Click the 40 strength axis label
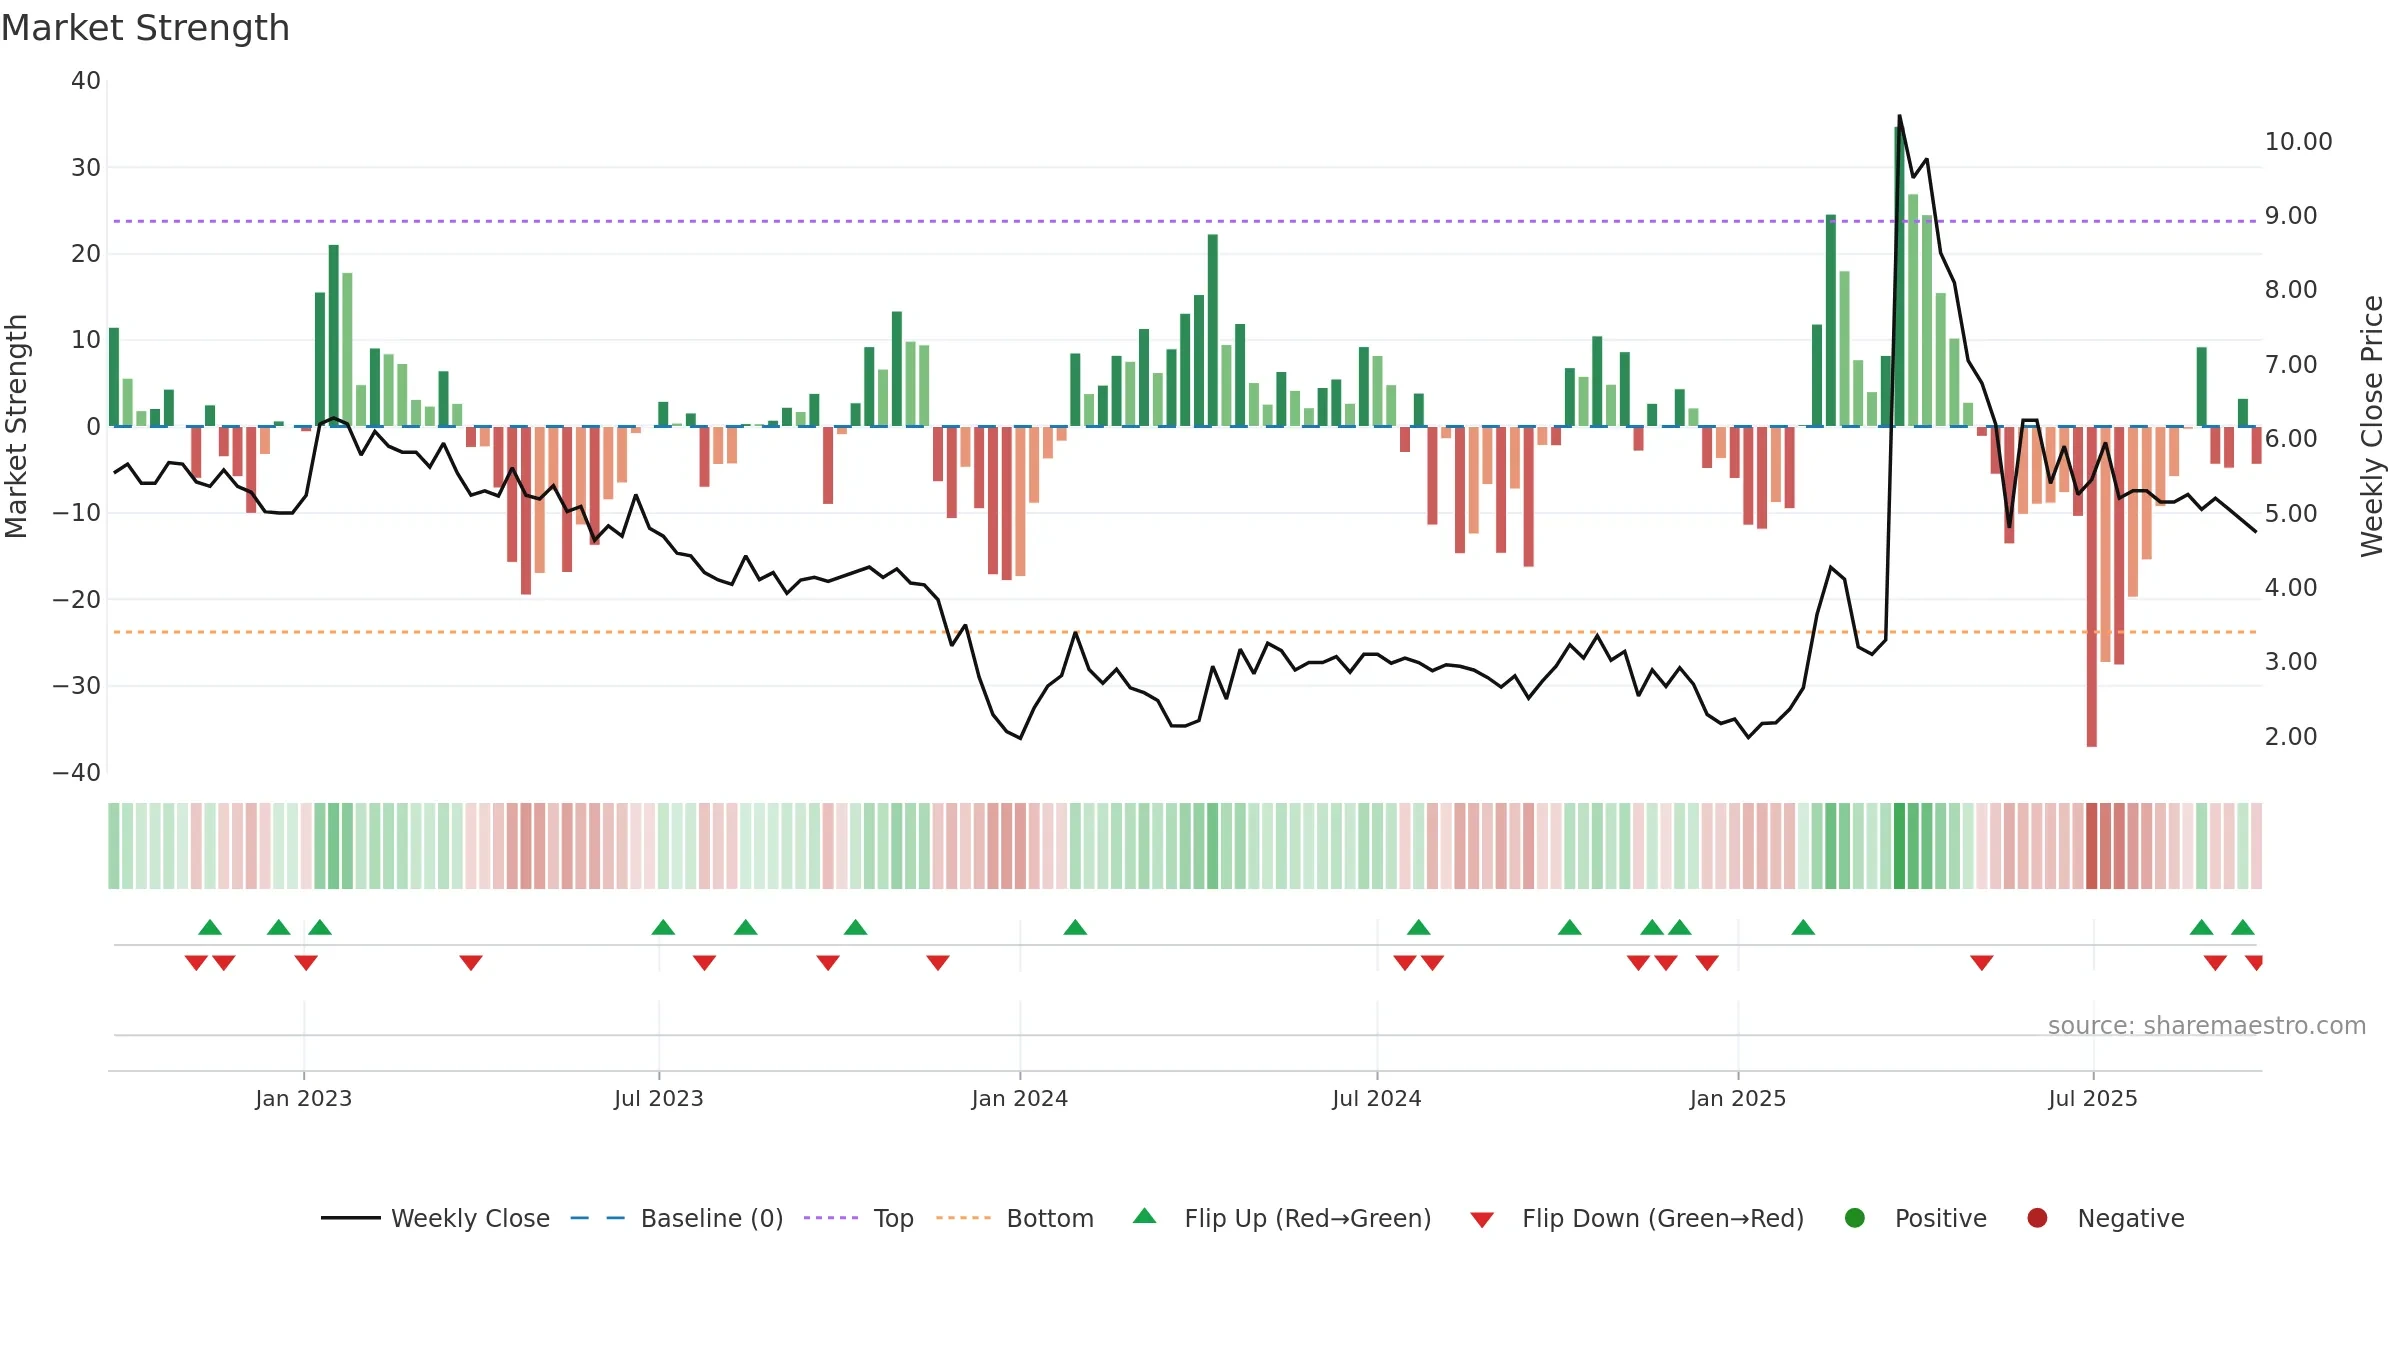 [x=86, y=81]
